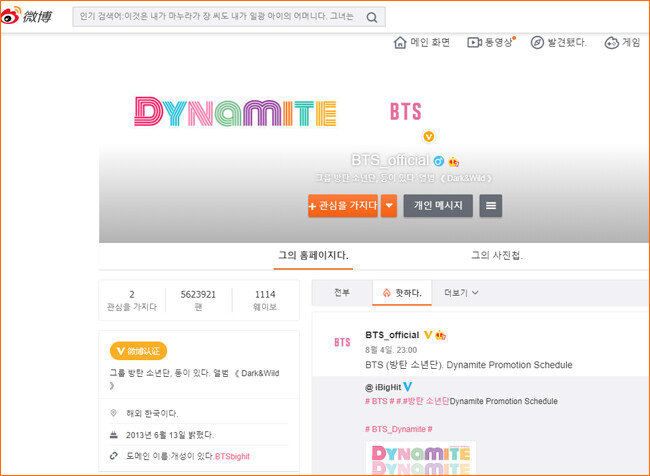Click 해외 한국이다 location text
650x476 pixels.
click(x=152, y=413)
